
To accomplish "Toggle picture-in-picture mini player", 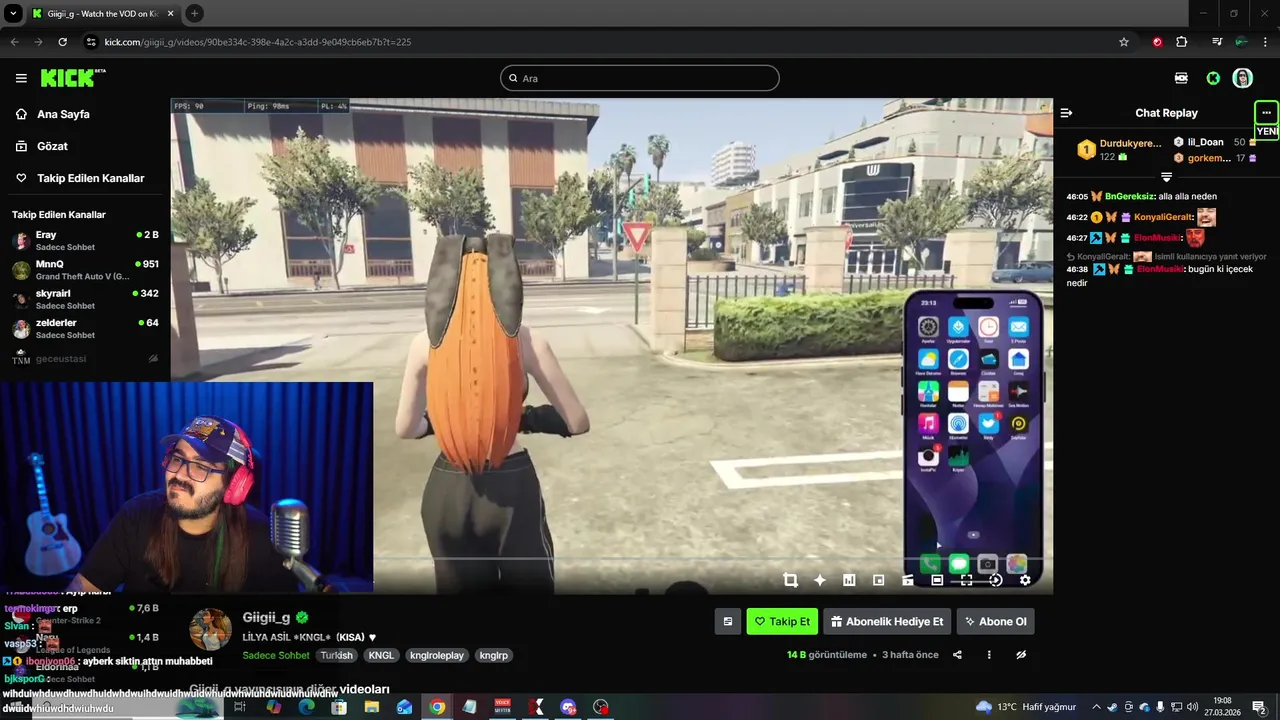I will [x=878, y=580].
